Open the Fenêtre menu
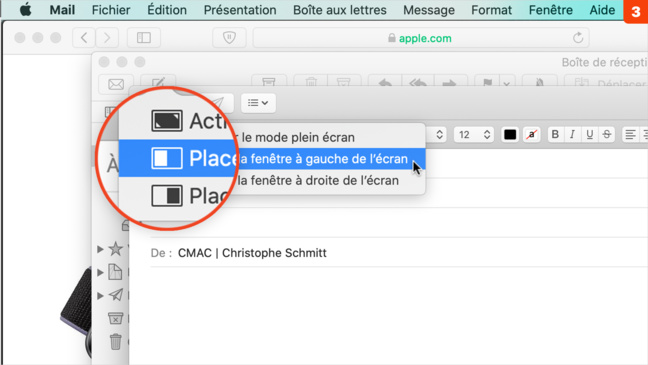The image size is (648, 365). [x=550, y=10]
